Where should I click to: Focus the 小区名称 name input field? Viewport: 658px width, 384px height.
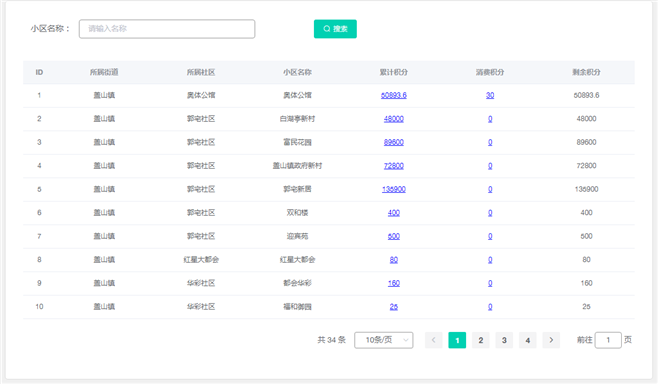(x=167, y=29)
